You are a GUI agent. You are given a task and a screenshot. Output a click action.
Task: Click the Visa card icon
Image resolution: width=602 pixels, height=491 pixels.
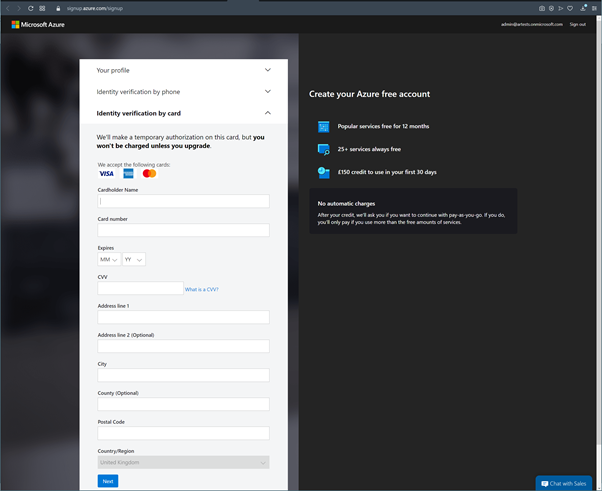coord(106,173)
